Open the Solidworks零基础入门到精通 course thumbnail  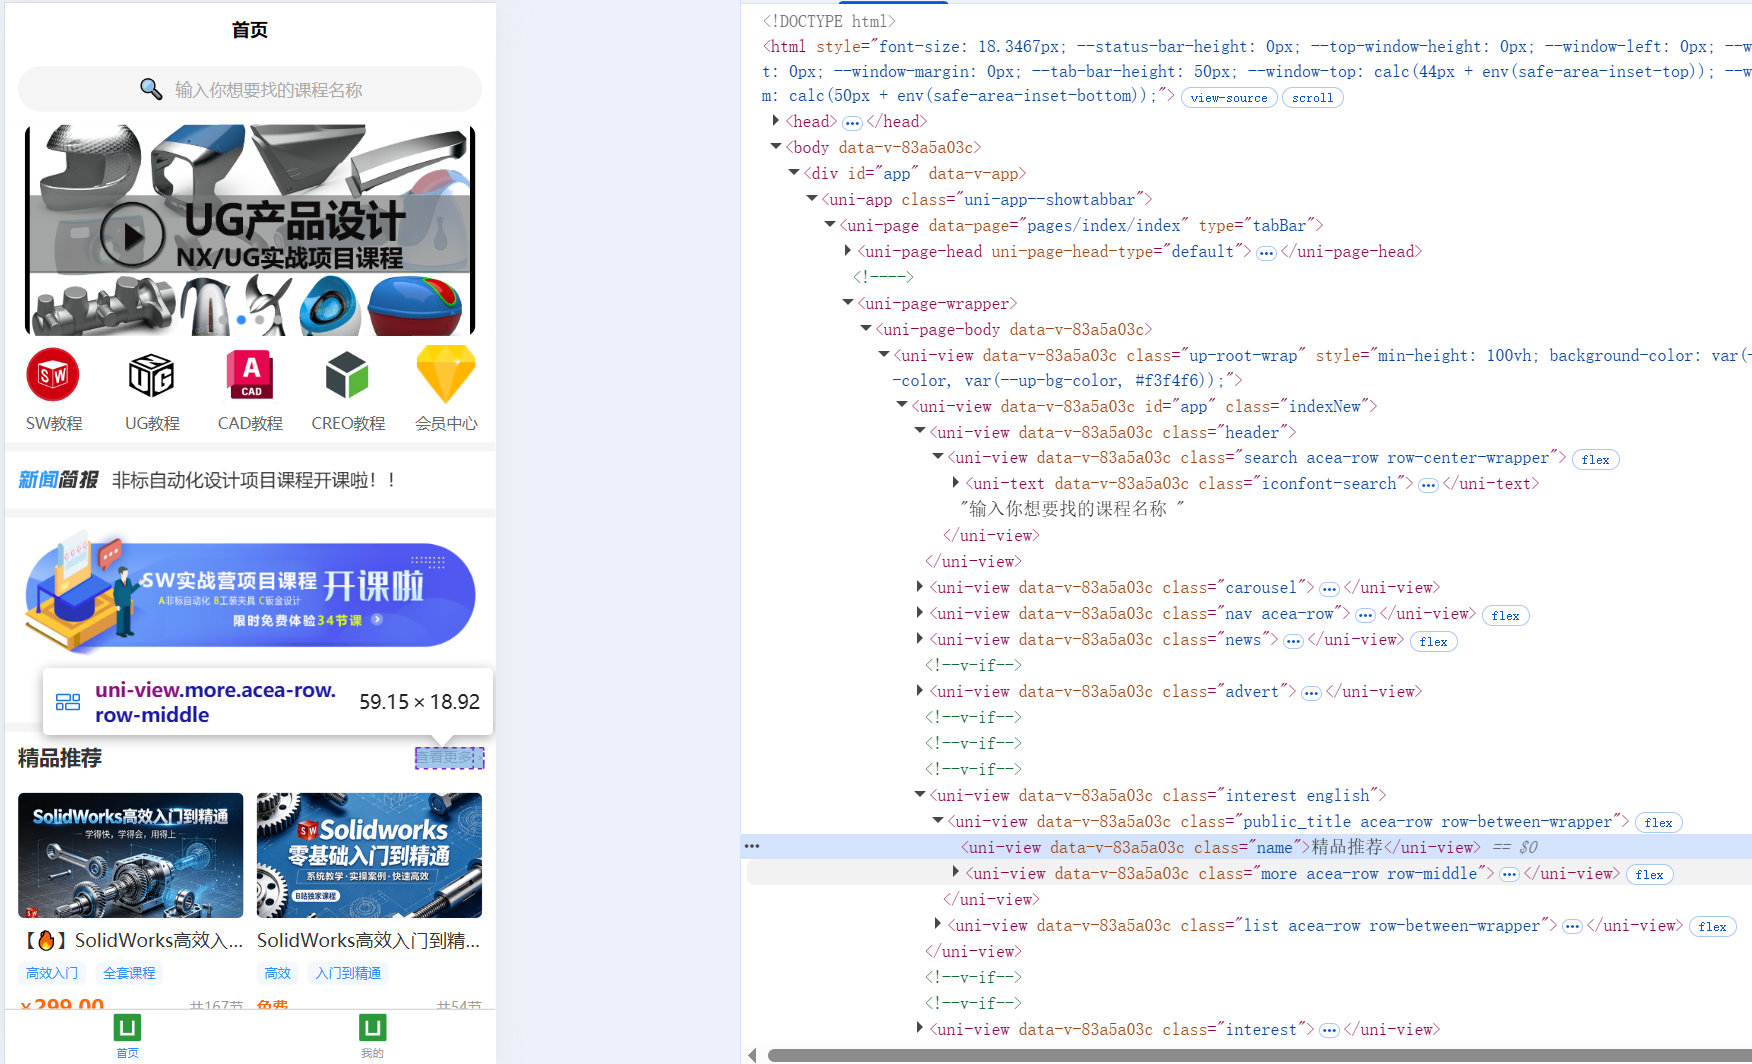coord(369,855)
